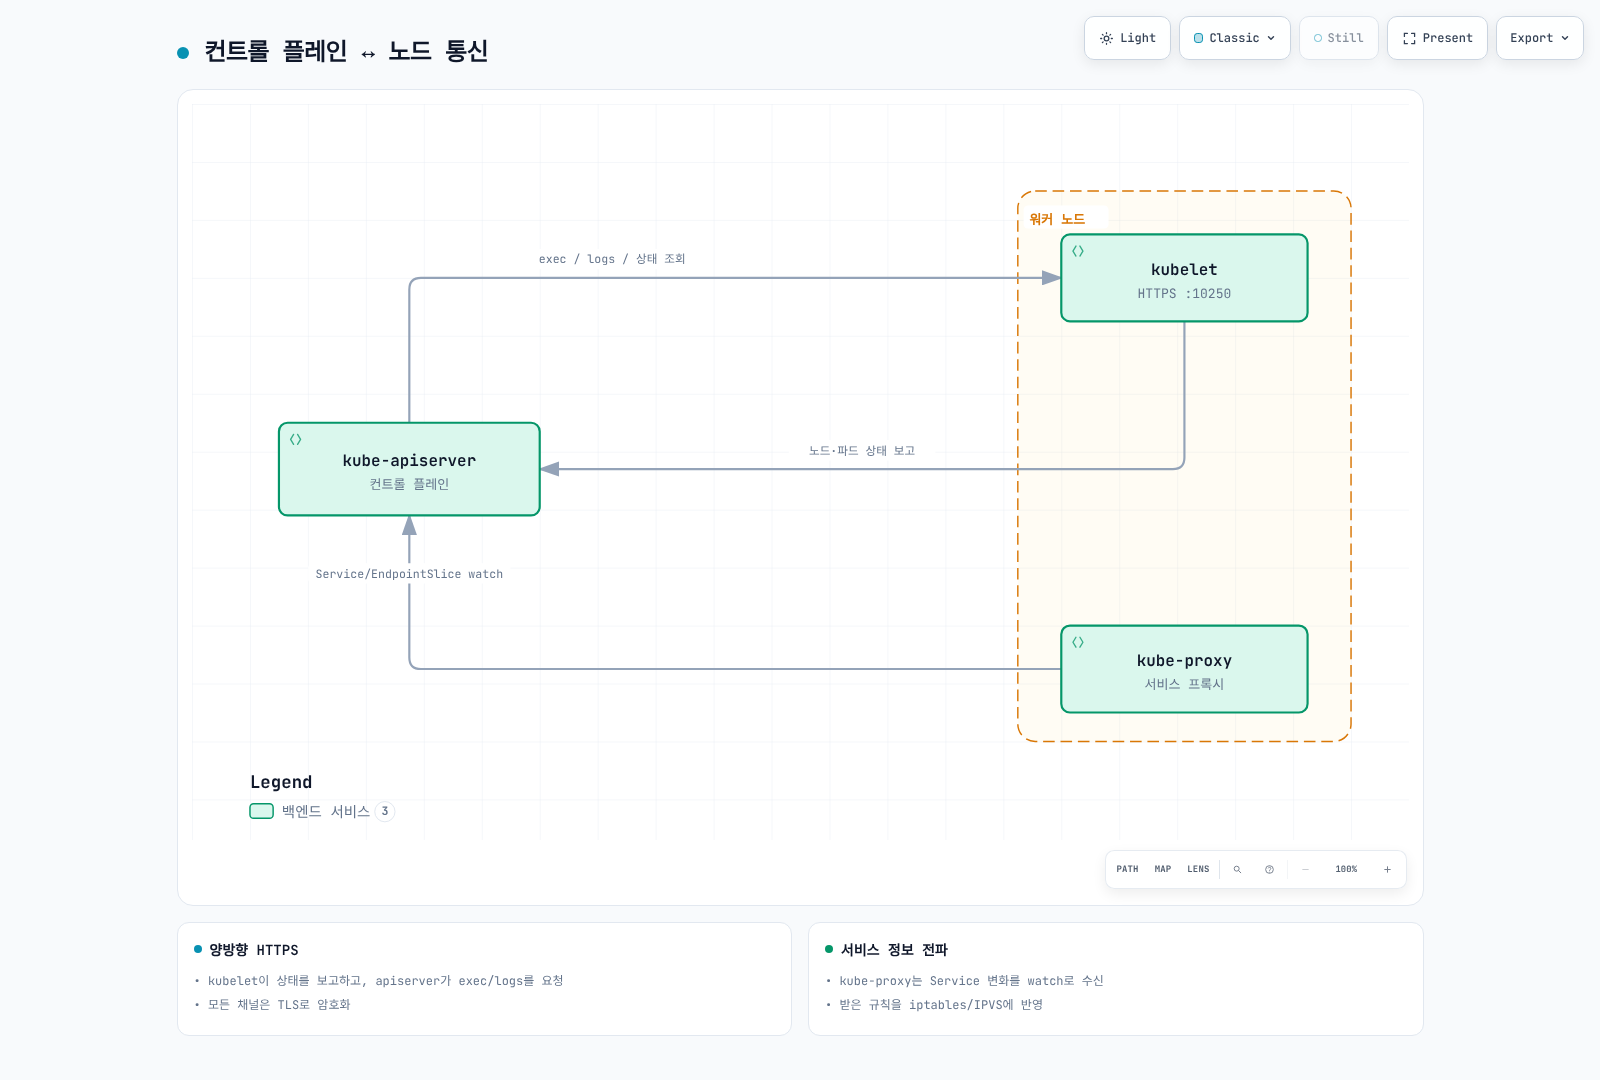Click the 'kube-proxy는 Service 변화를 watch로 수신' bullet

click(x=971, y=981)
